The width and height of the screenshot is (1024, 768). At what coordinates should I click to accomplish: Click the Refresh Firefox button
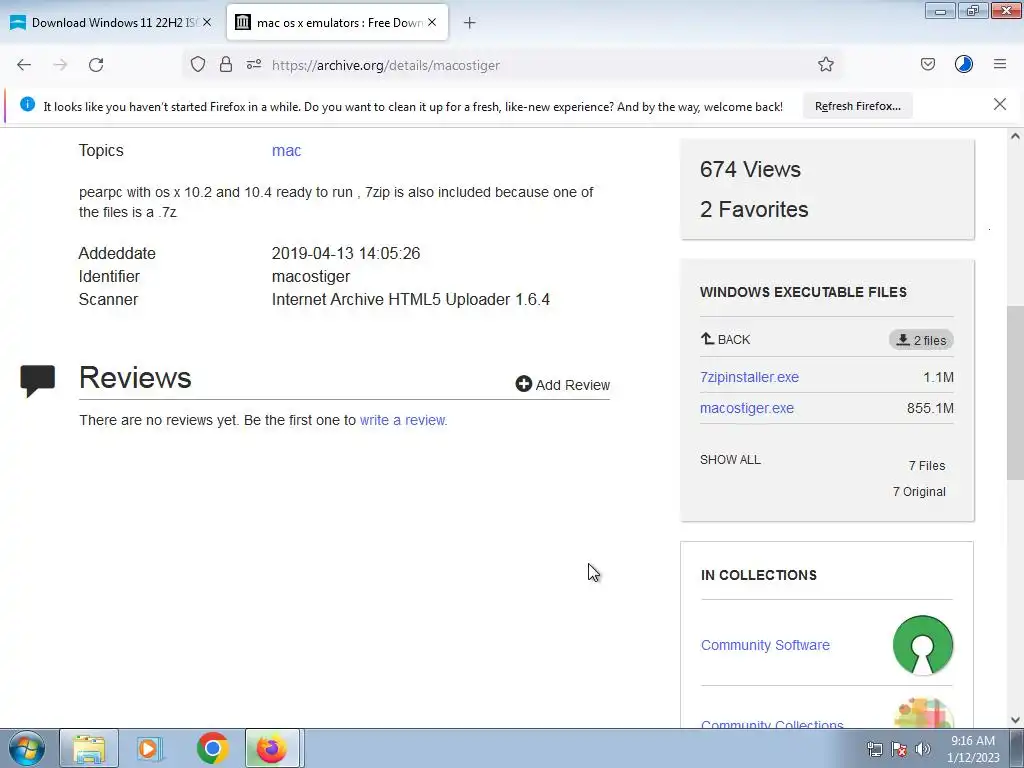pos(857,106)
